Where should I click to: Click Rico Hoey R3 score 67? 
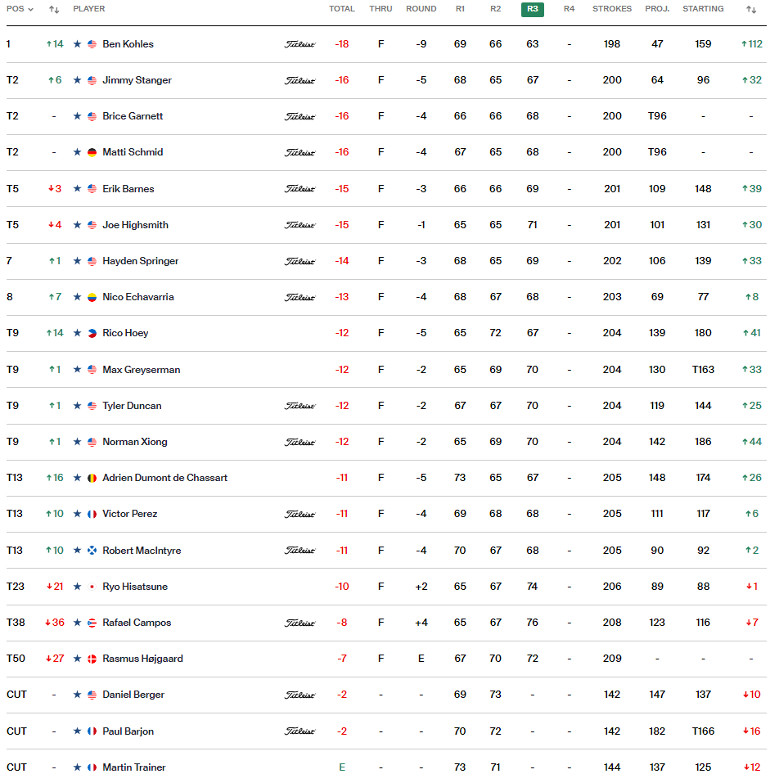533,333
